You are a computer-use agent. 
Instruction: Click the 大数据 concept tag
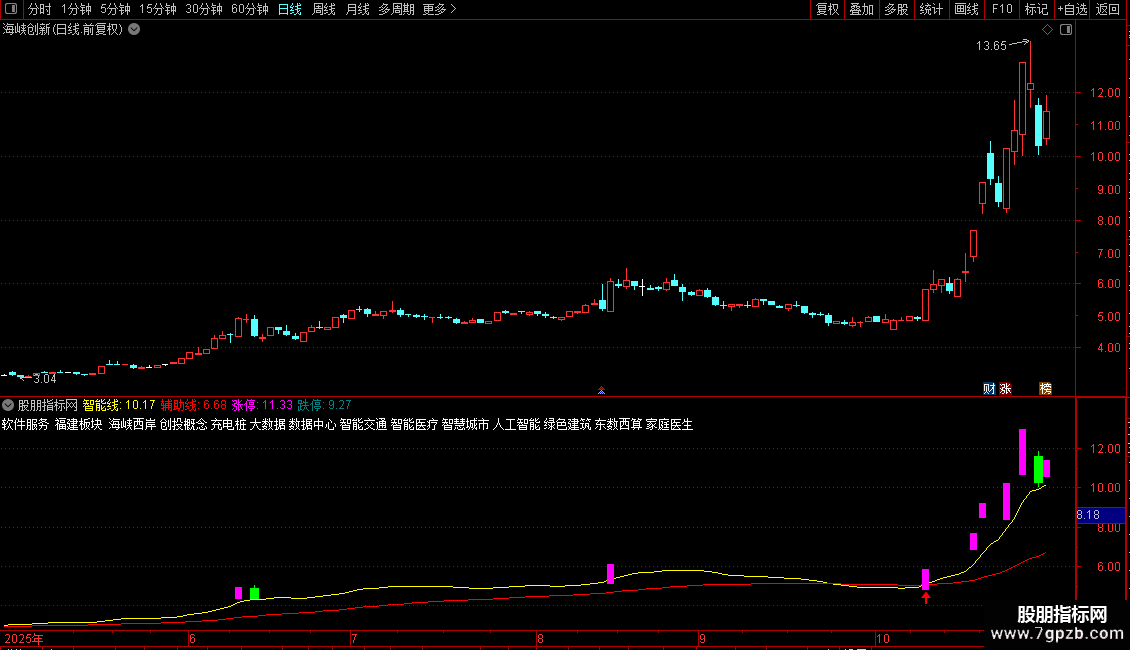point(267,424)
